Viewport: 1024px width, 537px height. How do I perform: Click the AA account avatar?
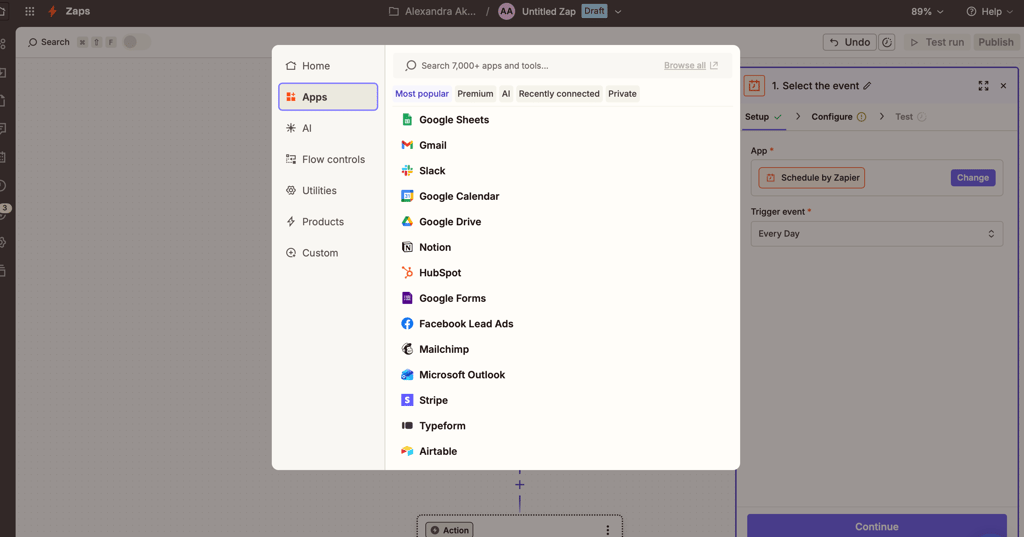coord(506,11)
